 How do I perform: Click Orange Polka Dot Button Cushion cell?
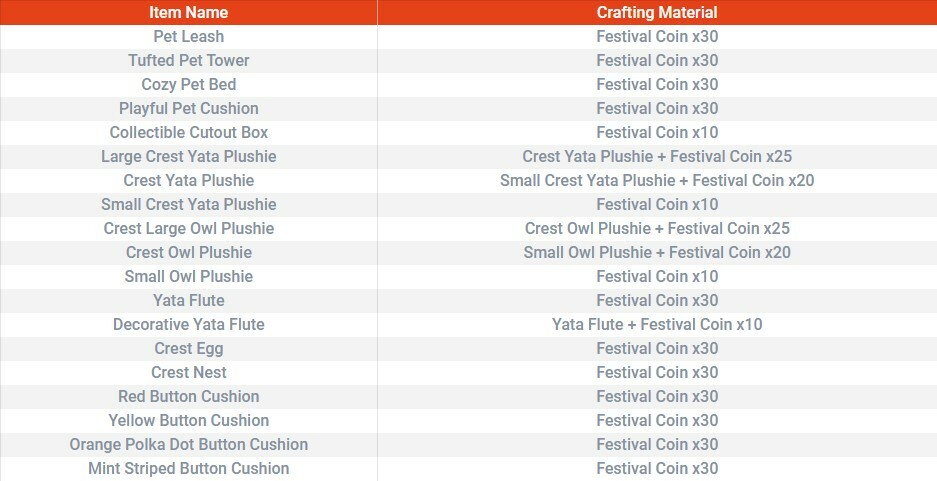tap(188, 445)
